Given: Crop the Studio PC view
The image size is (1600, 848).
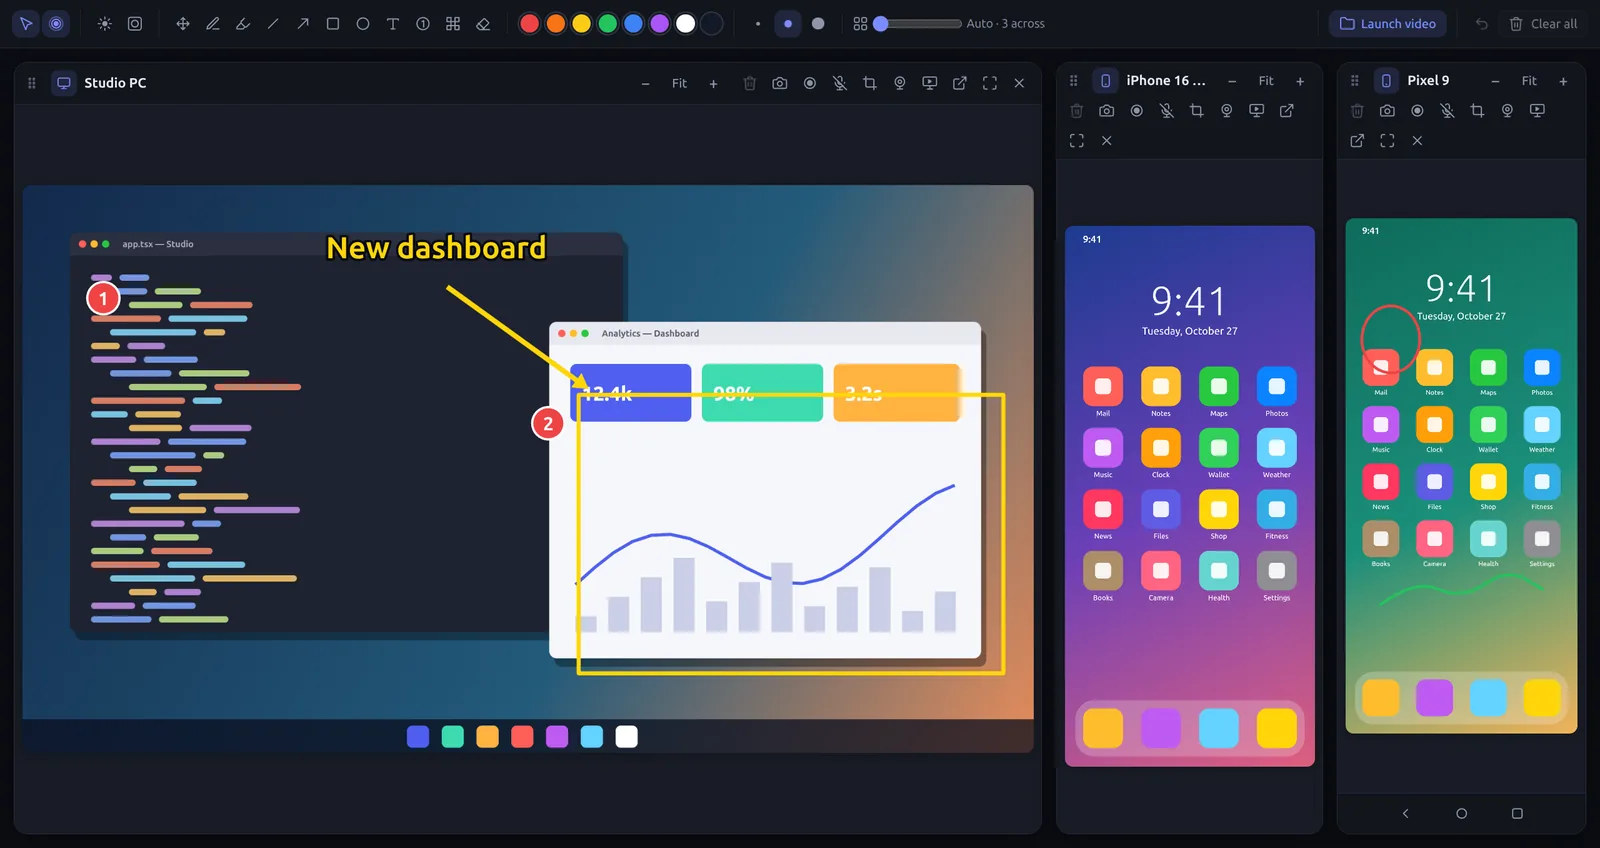Looking at the screenshot, I should [x=870, y=83].
